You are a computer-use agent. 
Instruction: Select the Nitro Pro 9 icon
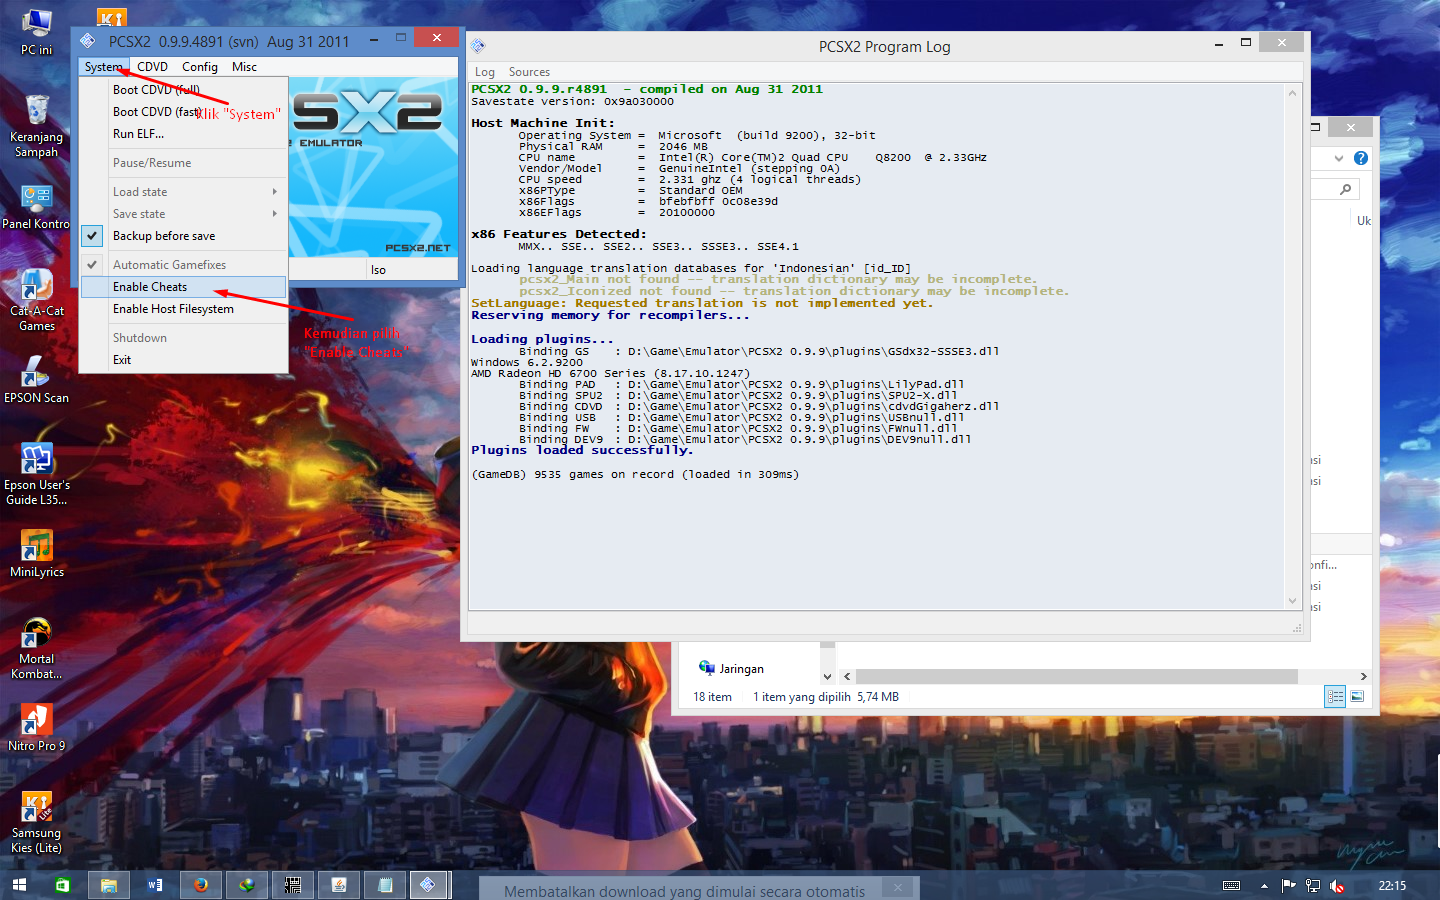tap(37, 727)
